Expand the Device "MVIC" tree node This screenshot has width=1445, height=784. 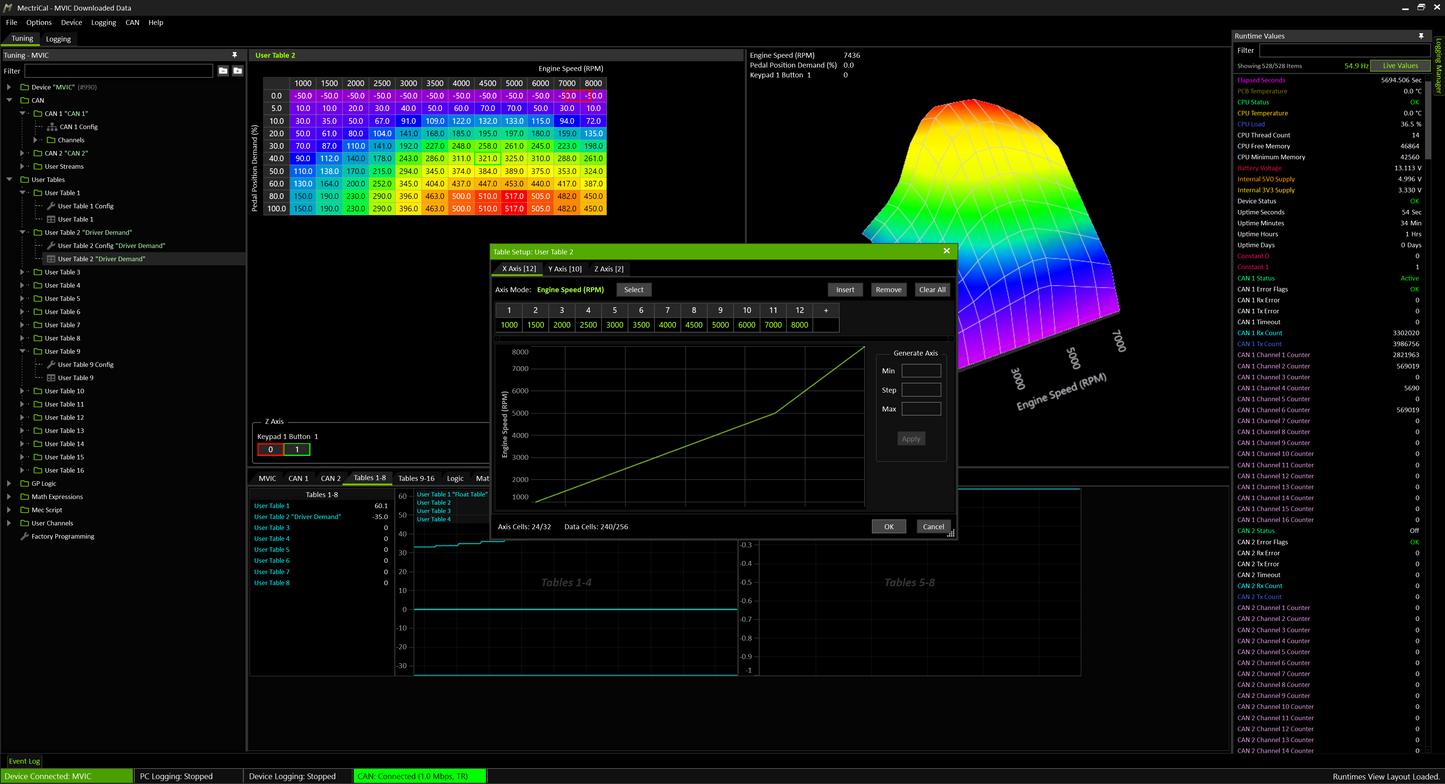(x=10, y=87)
